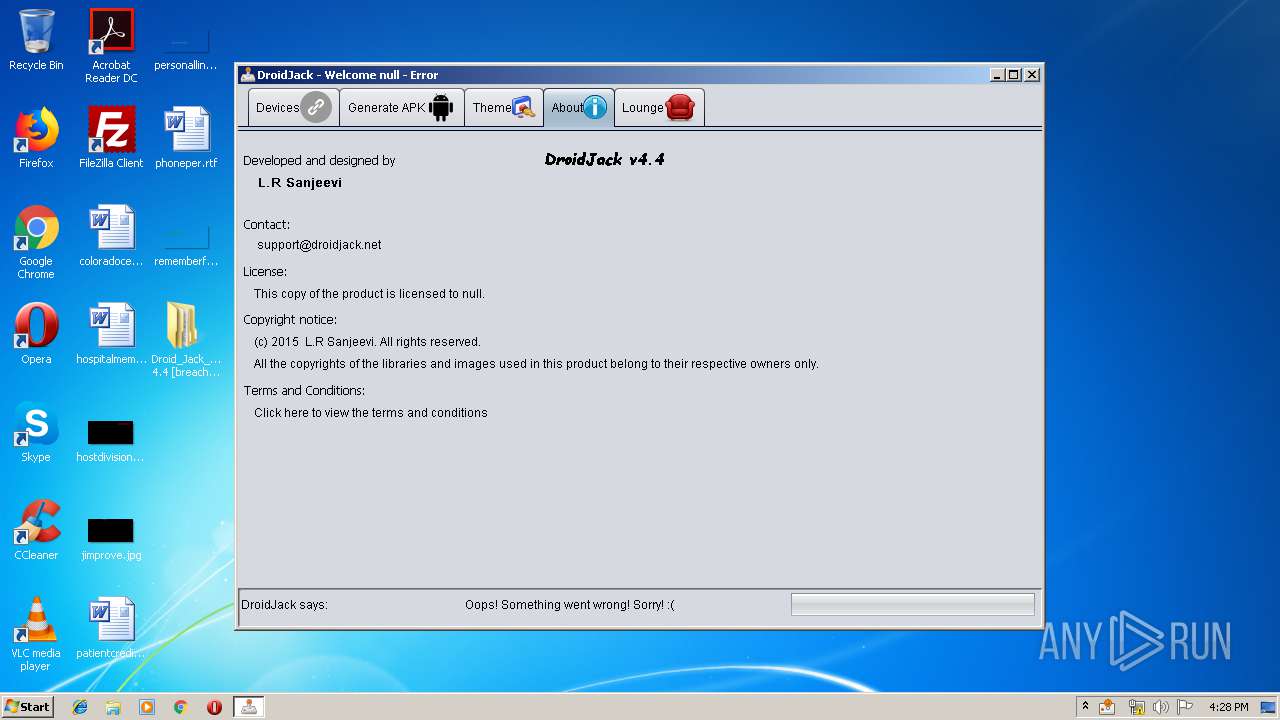Viewport: 1280px width, 720px height.
Task: Open the Action Center flag icon
Action: [1185, 707]
